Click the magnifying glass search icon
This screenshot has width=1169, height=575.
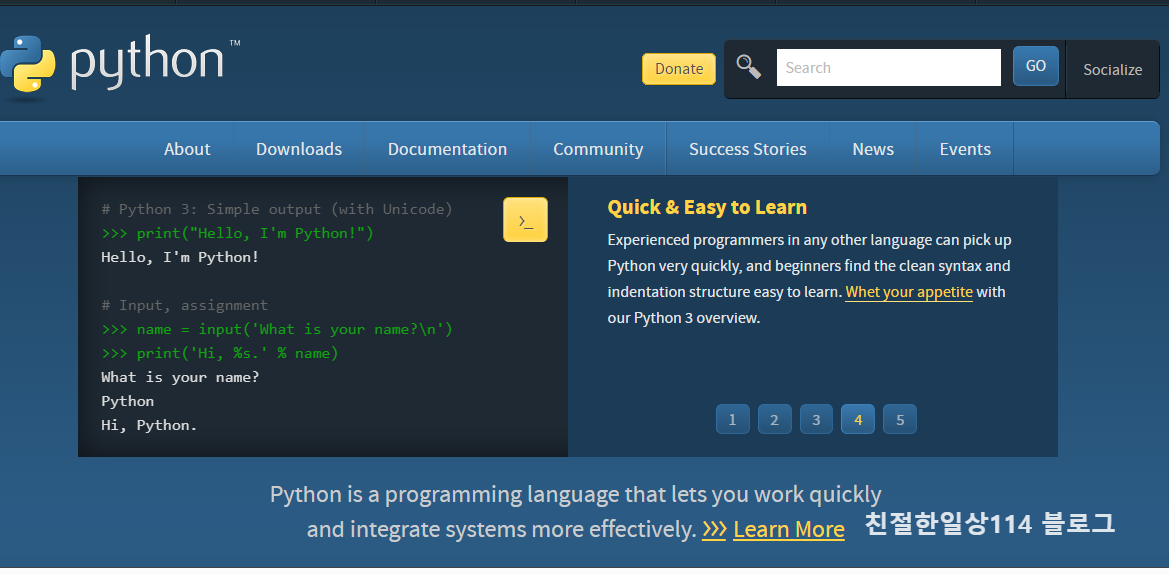749,66
